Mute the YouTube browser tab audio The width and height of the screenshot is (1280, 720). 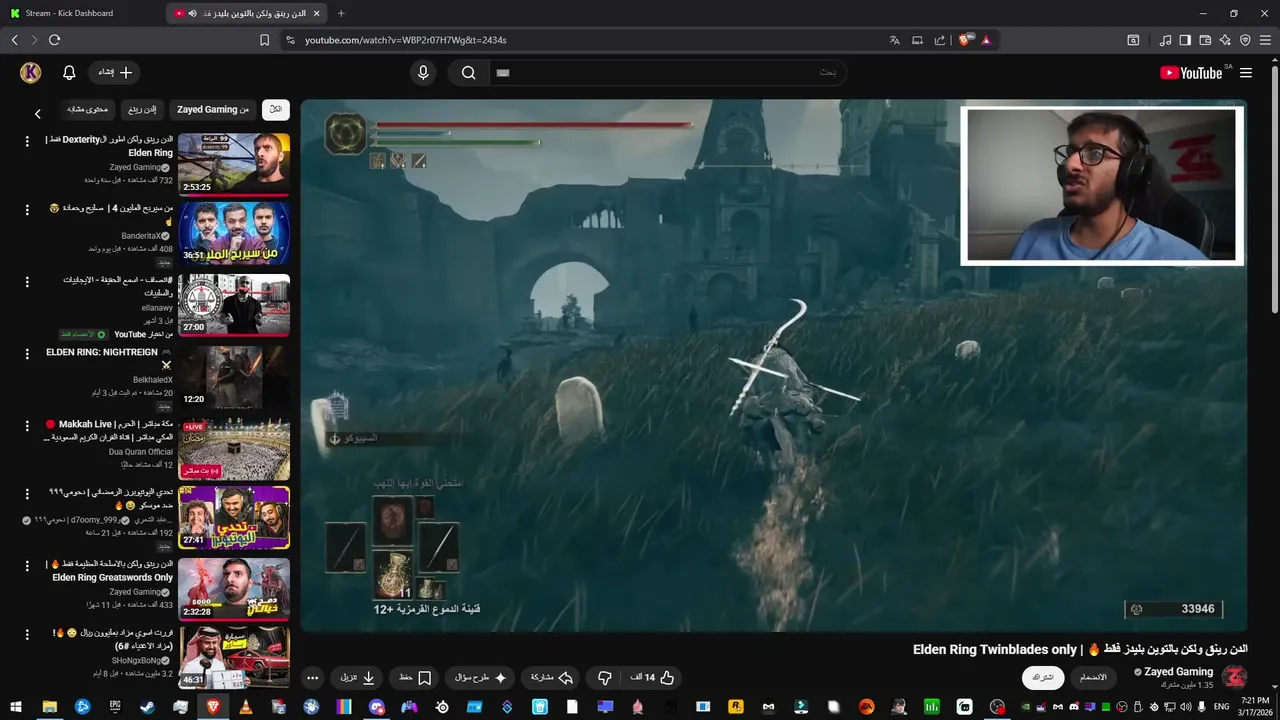tap(192, 13)
